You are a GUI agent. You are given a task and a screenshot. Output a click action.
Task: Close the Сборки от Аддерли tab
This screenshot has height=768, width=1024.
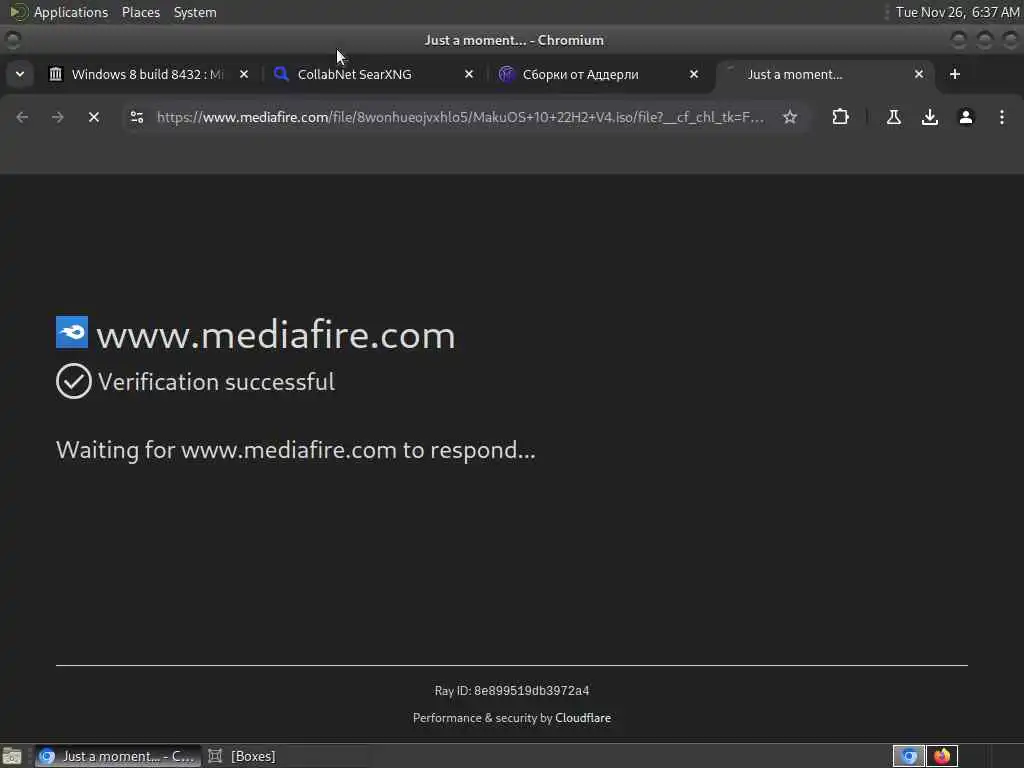(x=694, y=74)
